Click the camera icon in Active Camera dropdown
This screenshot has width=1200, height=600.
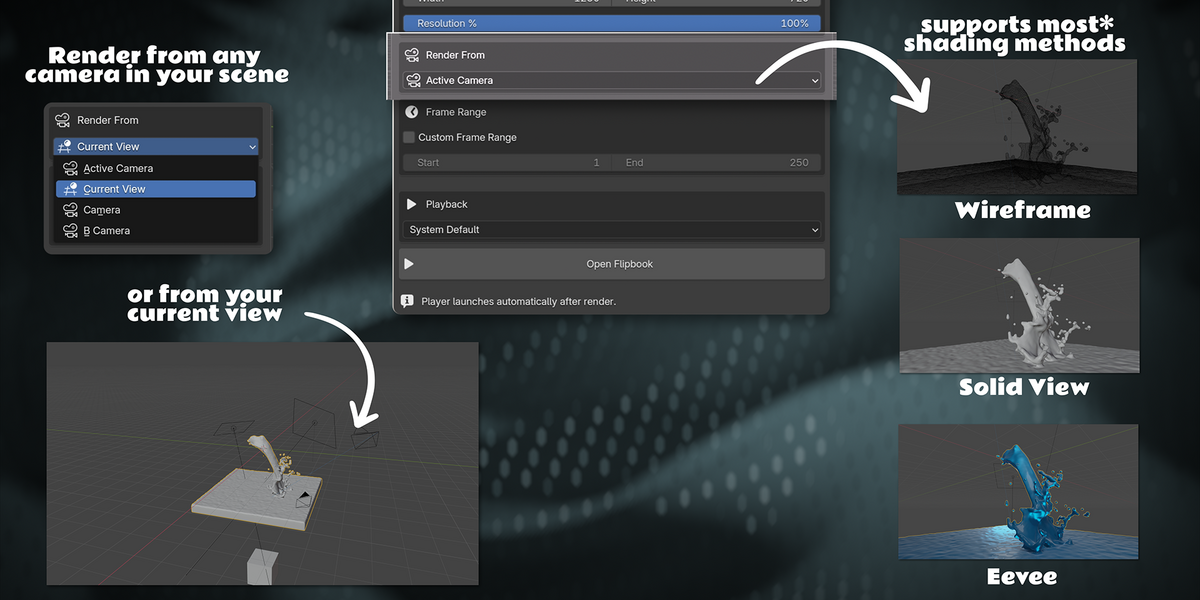(412, 80)
